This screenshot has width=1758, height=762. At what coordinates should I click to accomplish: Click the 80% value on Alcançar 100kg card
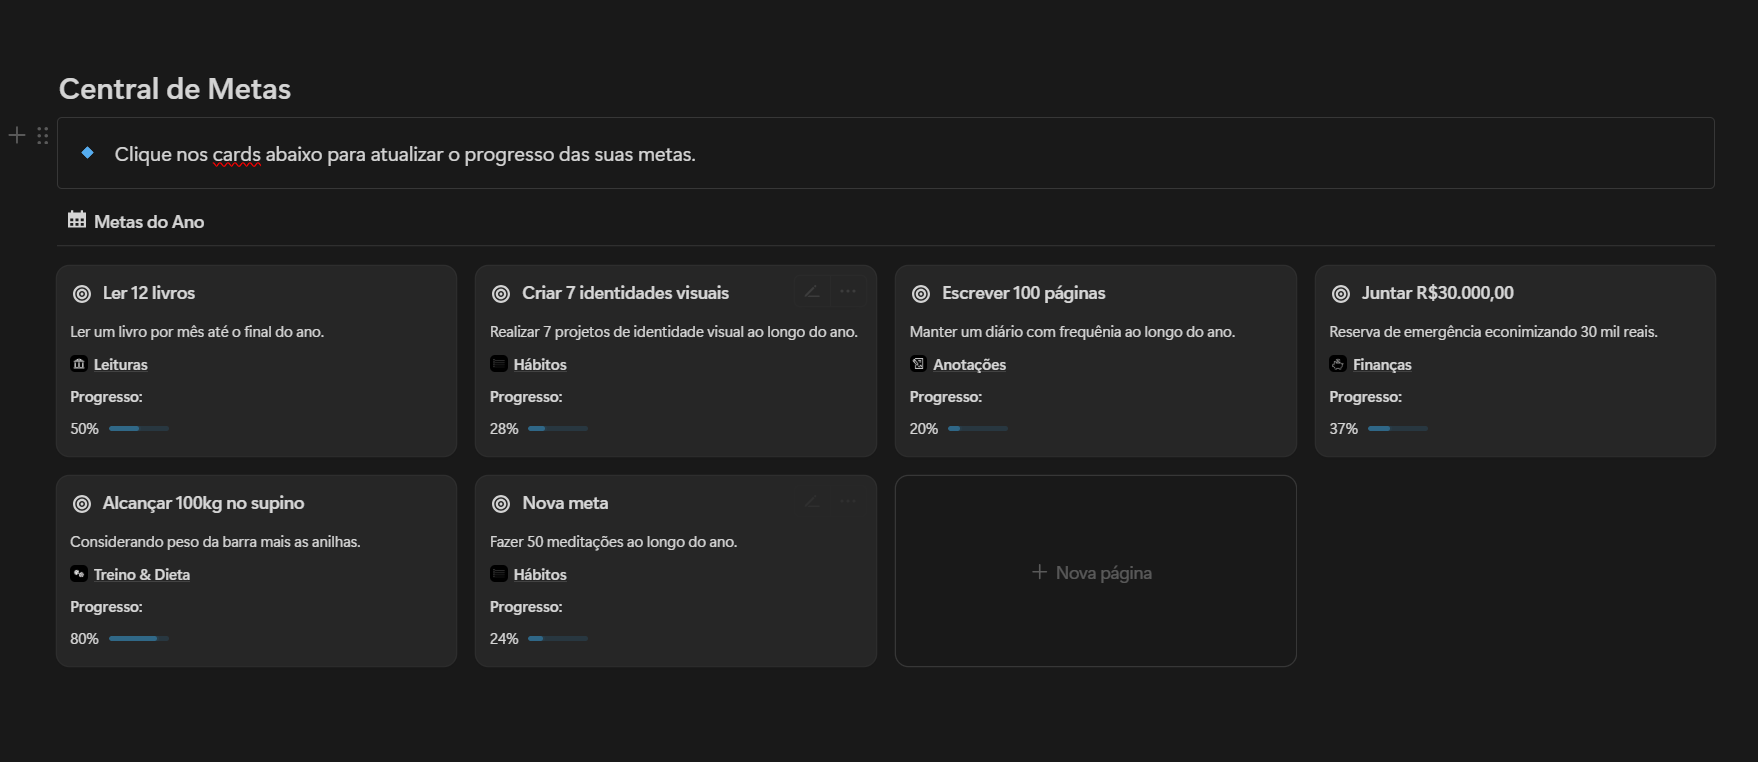click(x=84, y=639)
